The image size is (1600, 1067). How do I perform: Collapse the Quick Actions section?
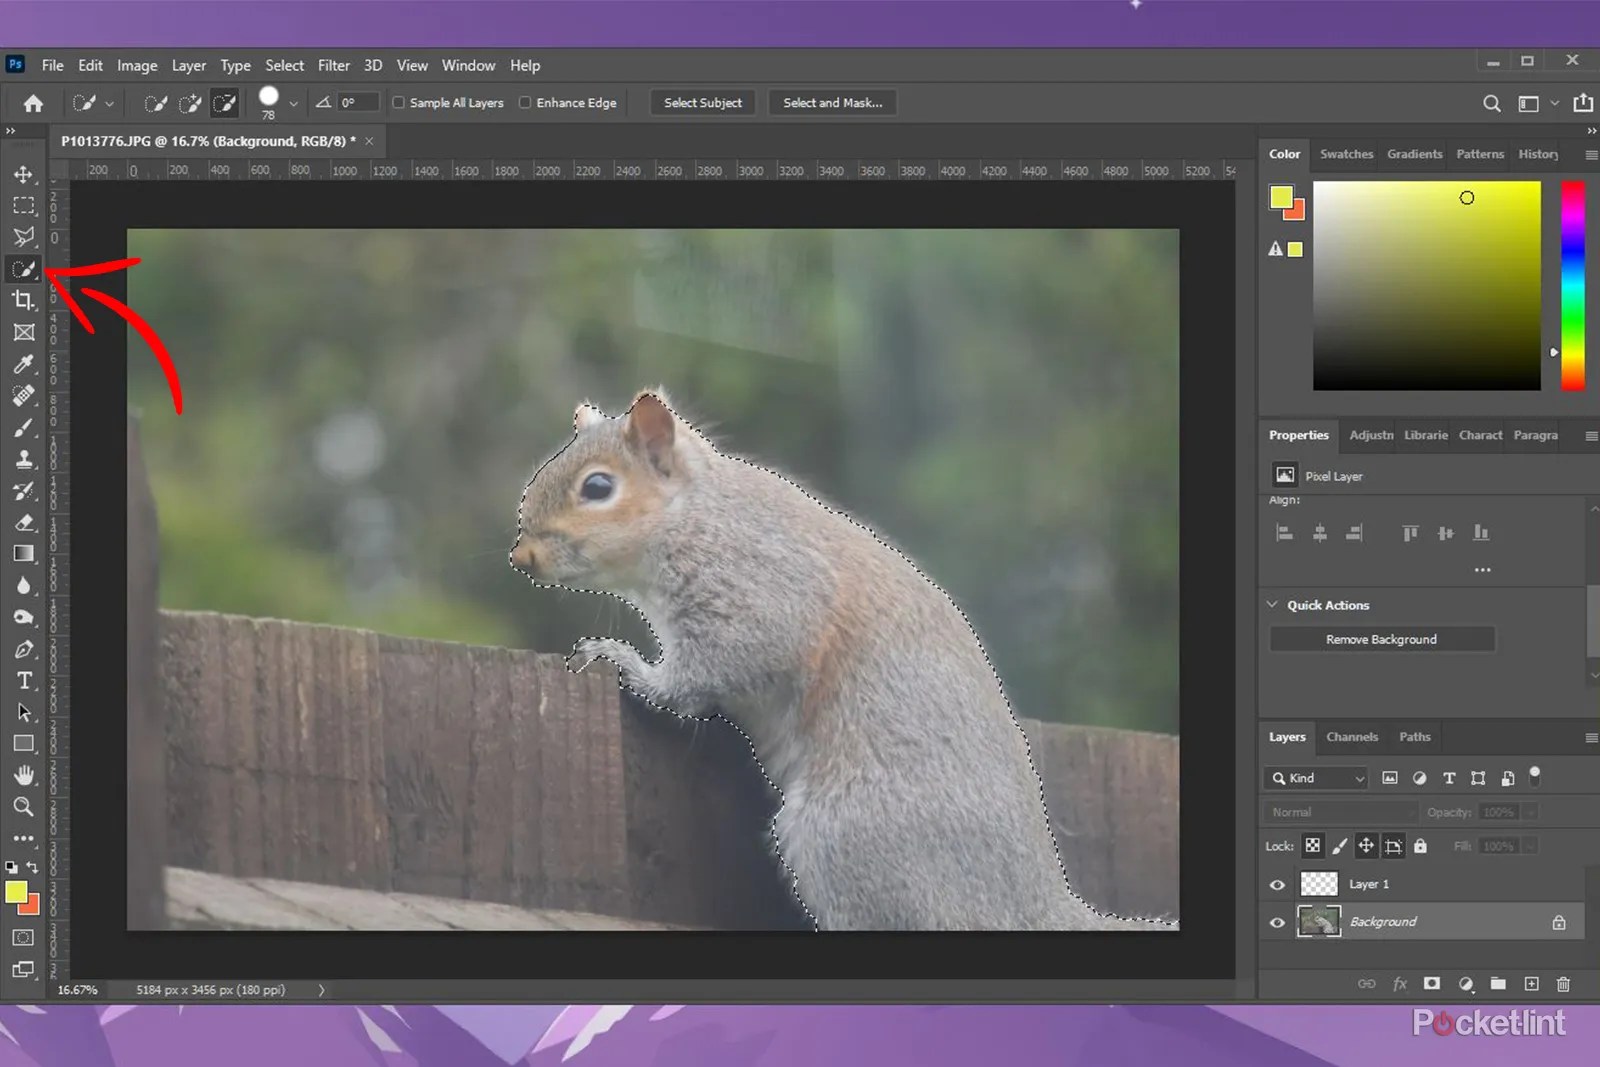click(x=1272, y=605)
